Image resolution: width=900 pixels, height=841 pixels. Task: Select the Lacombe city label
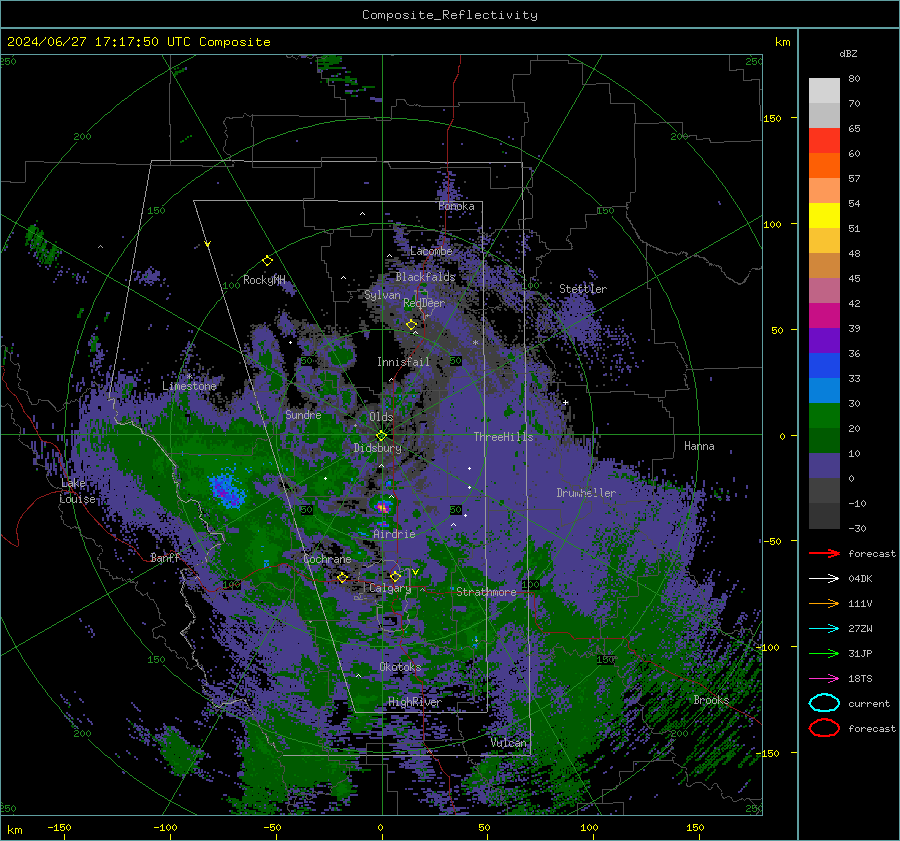[x=431, y=251]
